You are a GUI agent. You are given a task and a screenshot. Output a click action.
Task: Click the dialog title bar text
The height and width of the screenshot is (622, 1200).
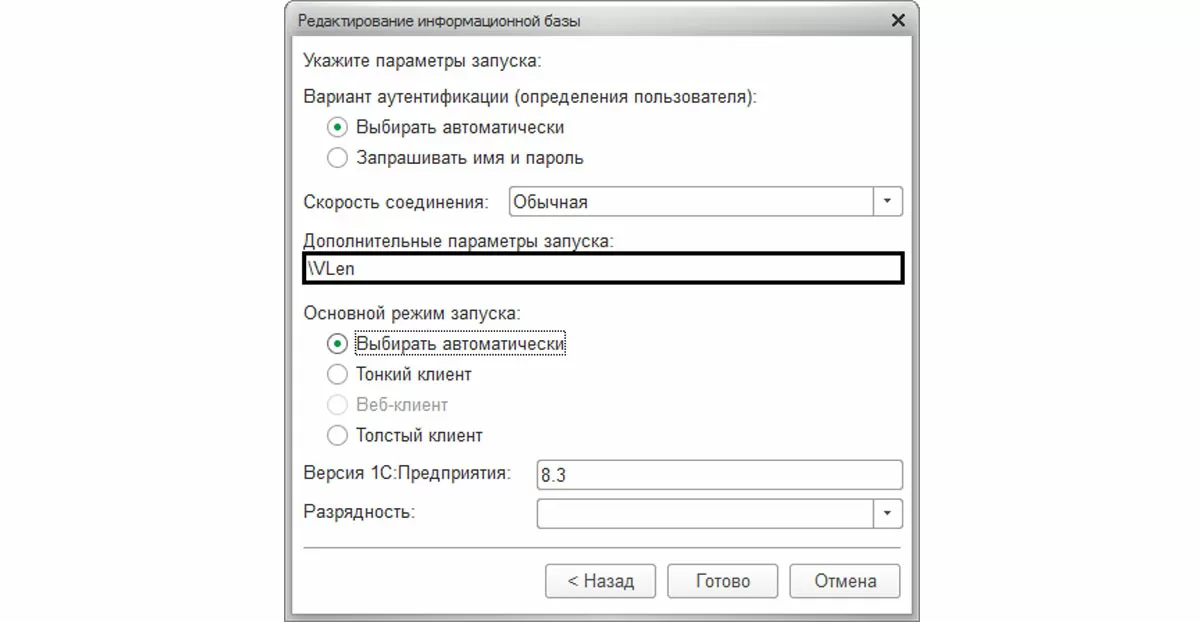pos(439,20)
